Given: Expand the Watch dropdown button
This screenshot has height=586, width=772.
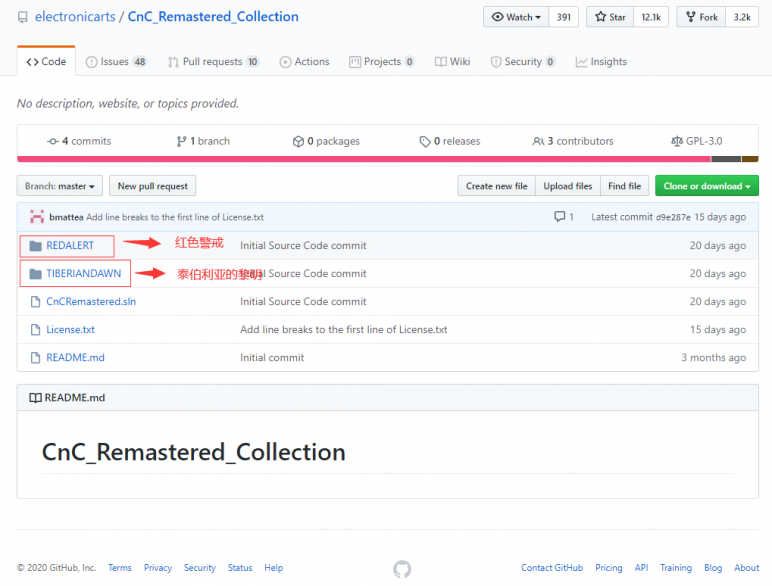Looking at the screenshot, I should 516,17.
